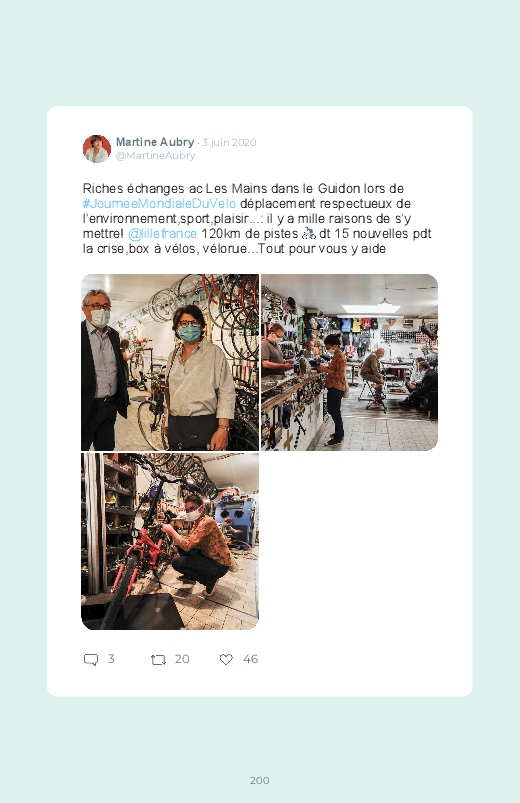
Task: Click the retweet arrows icon
Action: 158,660
